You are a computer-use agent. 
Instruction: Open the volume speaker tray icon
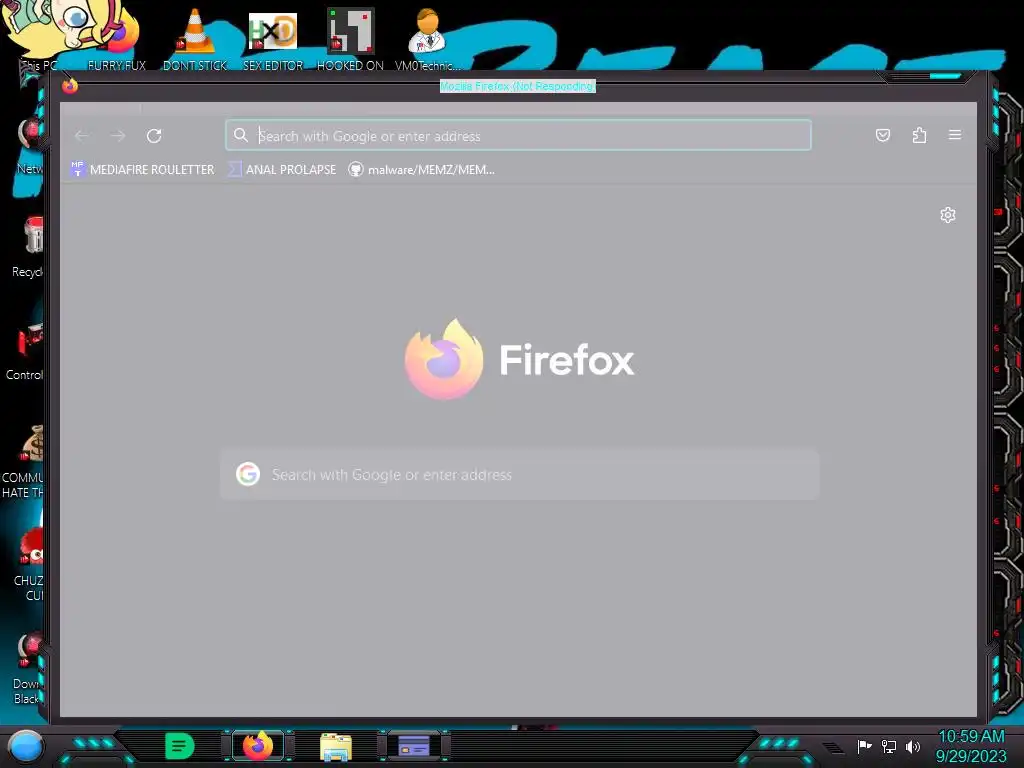[x=912, y=746]
